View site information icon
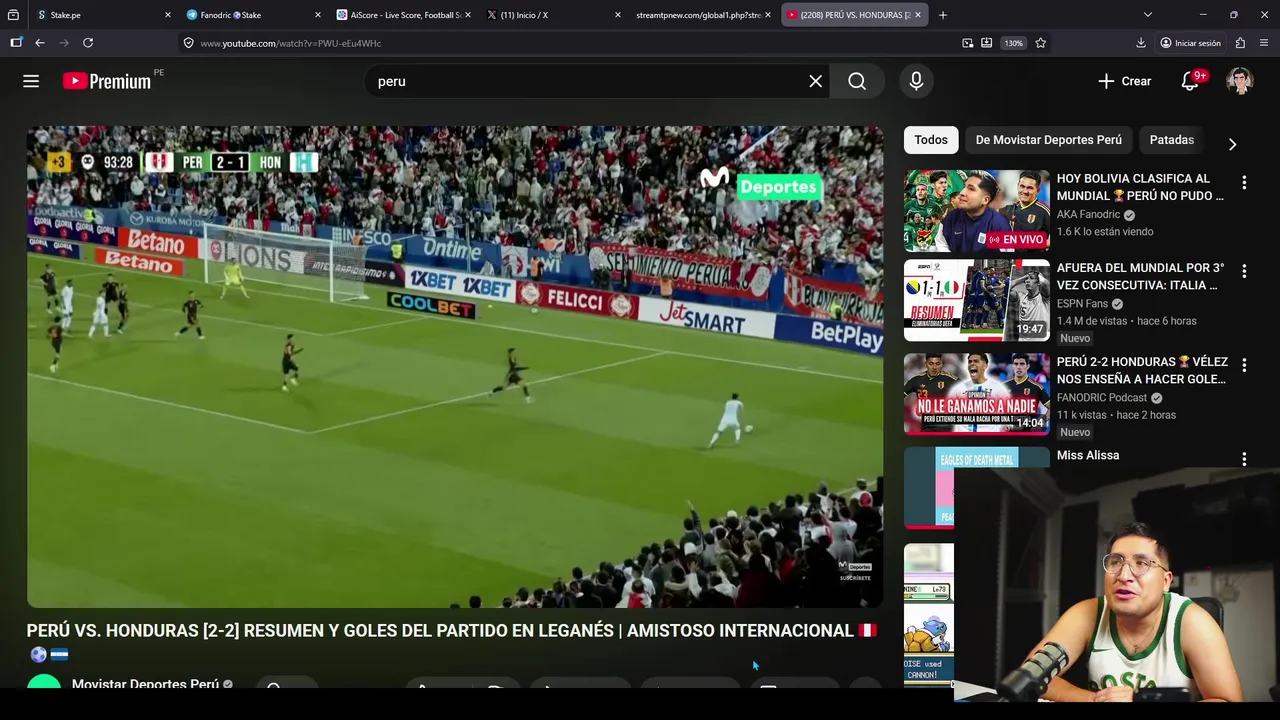 [188, 43]
